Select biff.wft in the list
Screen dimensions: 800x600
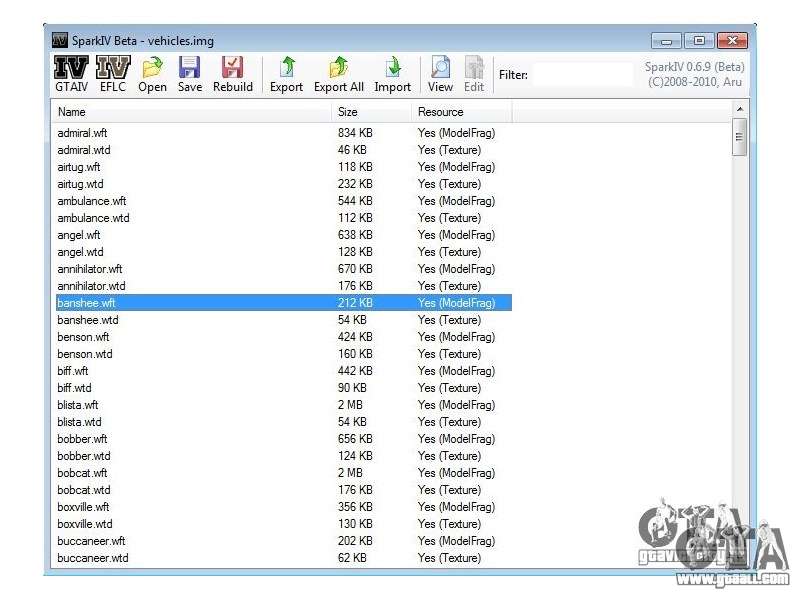point(72,371)
